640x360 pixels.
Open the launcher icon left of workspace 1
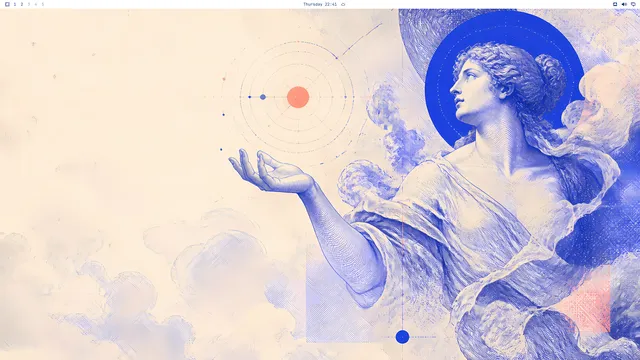click(x=7, y=4)
